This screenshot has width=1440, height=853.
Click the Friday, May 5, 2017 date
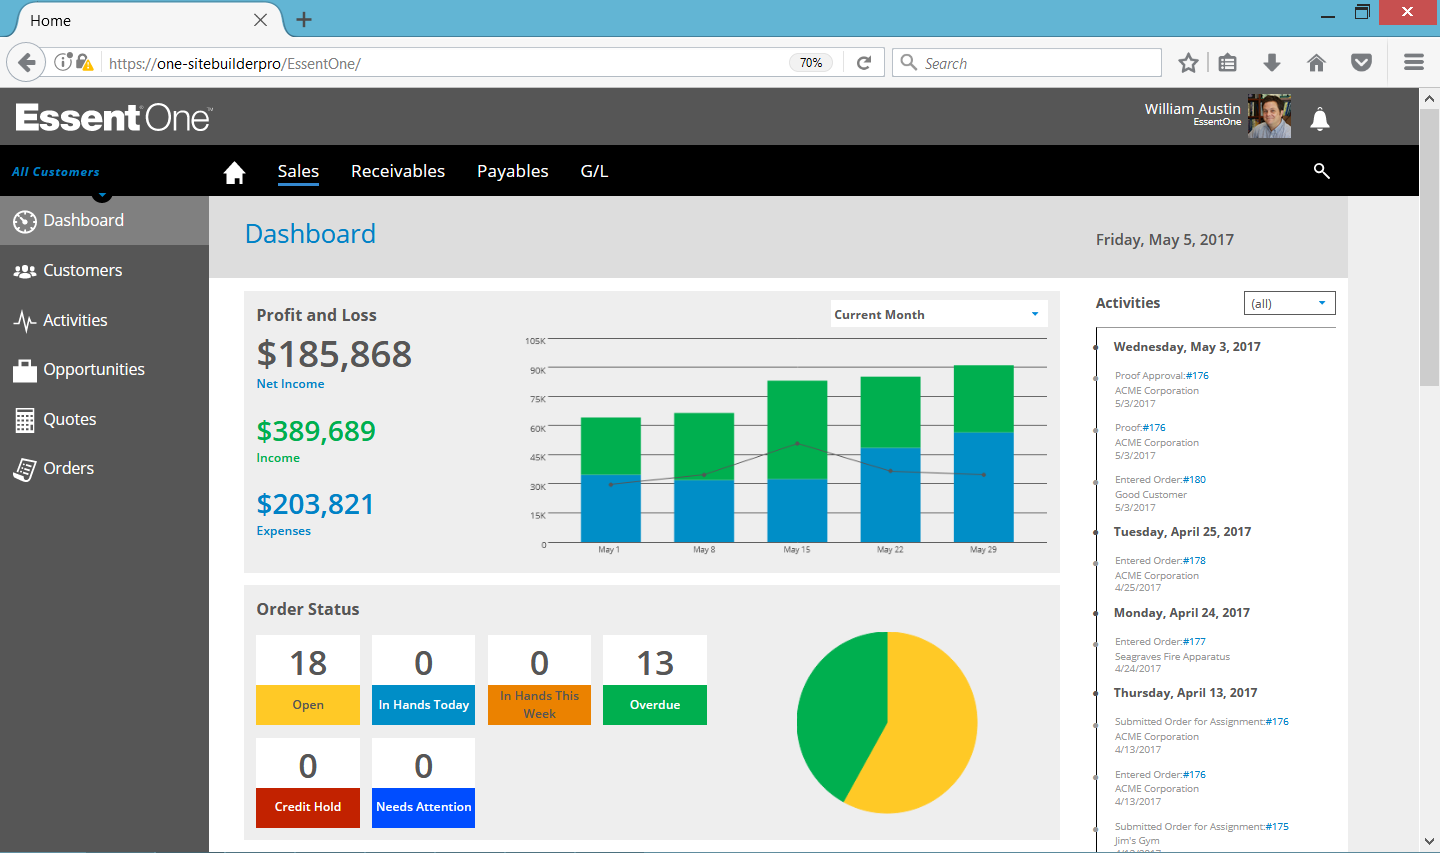point(1165,240)
